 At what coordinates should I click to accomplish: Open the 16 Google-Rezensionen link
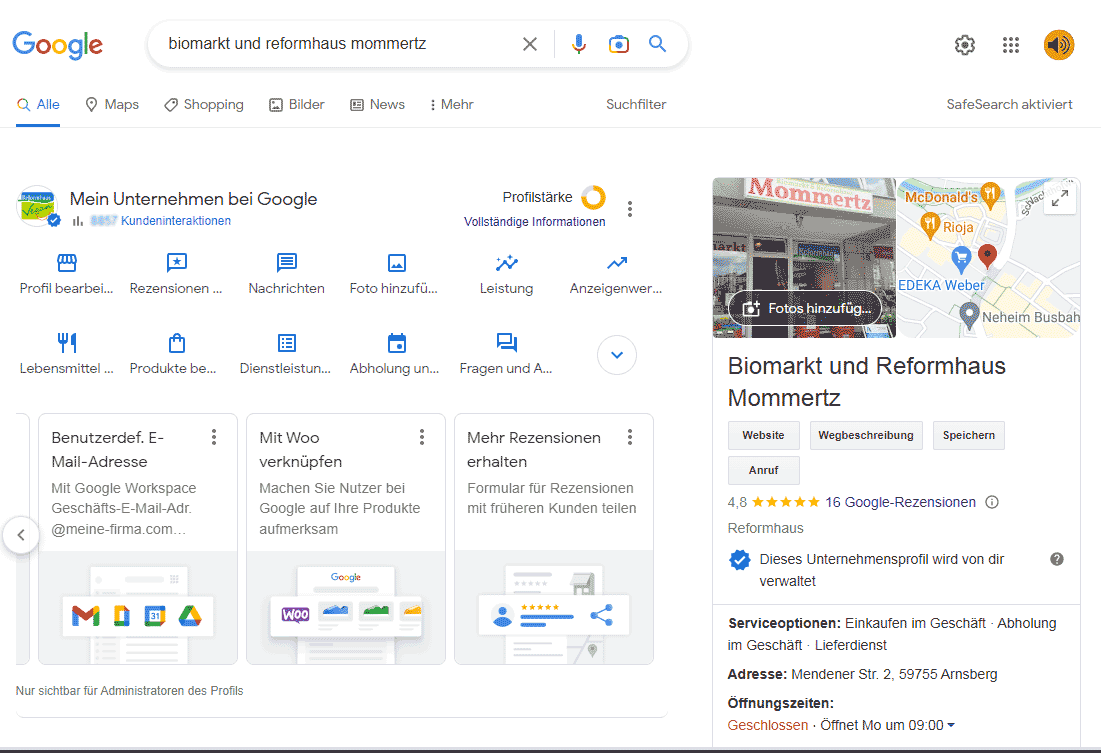click(x=900, y=502)
